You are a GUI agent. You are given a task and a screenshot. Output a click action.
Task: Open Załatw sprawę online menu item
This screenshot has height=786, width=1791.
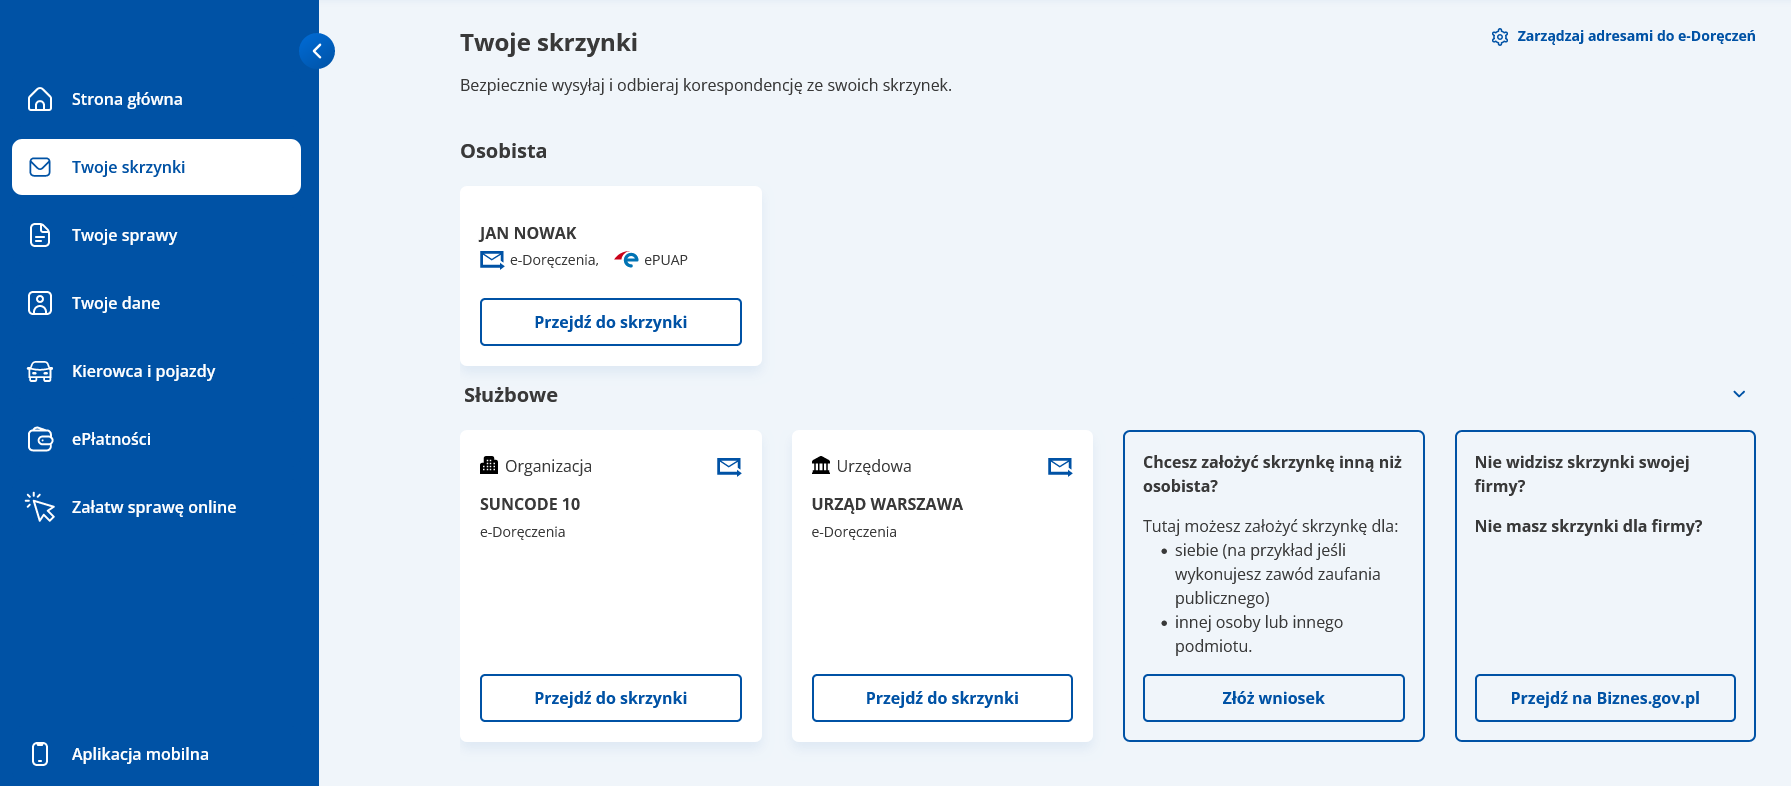(x=156, y=507)
